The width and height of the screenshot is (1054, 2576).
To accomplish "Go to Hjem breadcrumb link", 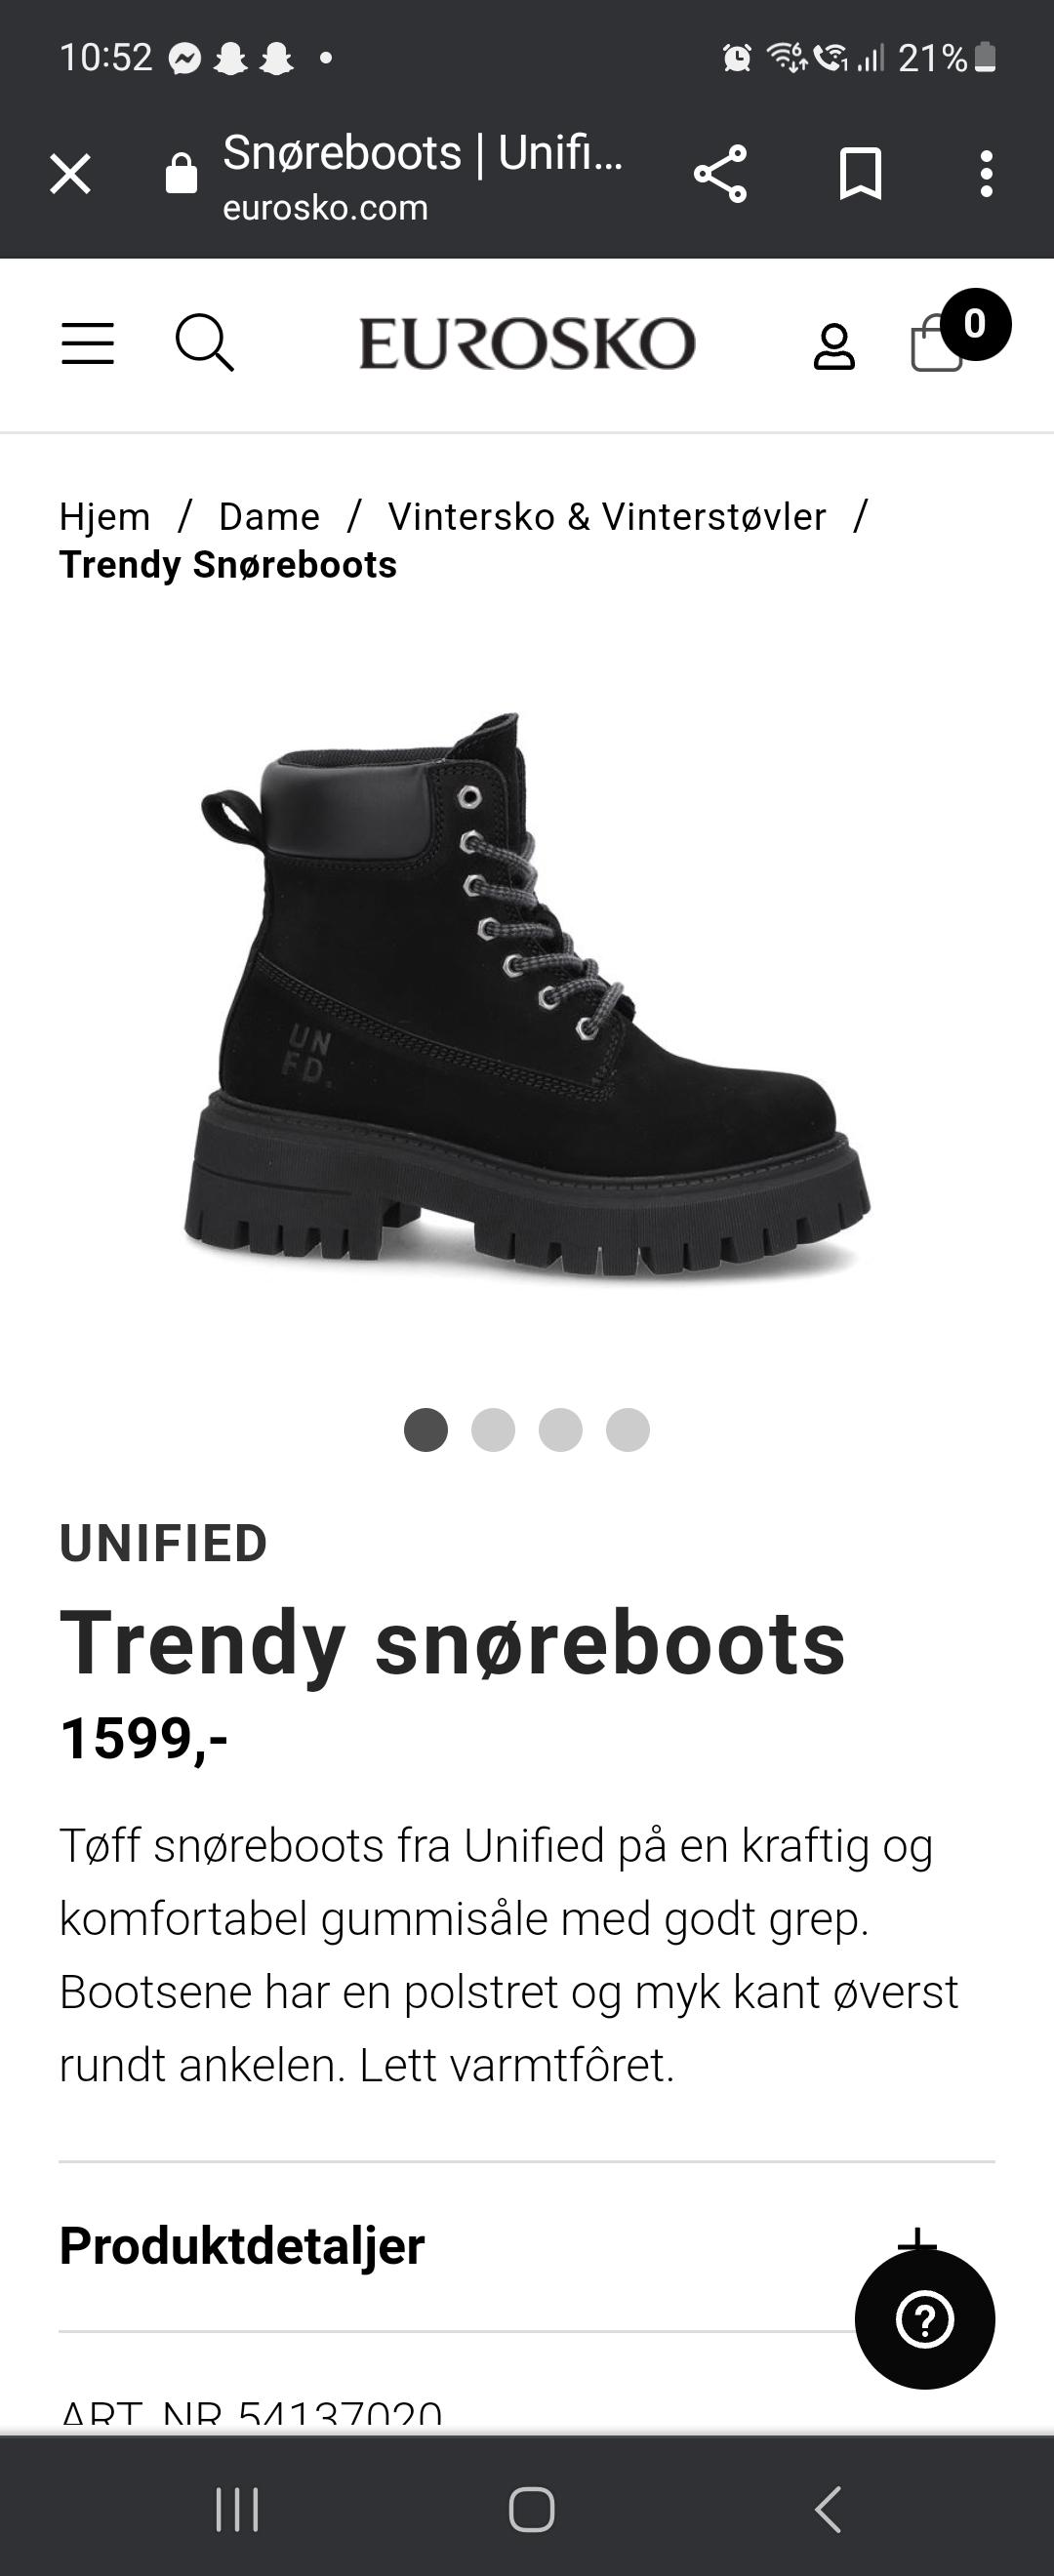I will pyautogui.click(x=105, y=517).
